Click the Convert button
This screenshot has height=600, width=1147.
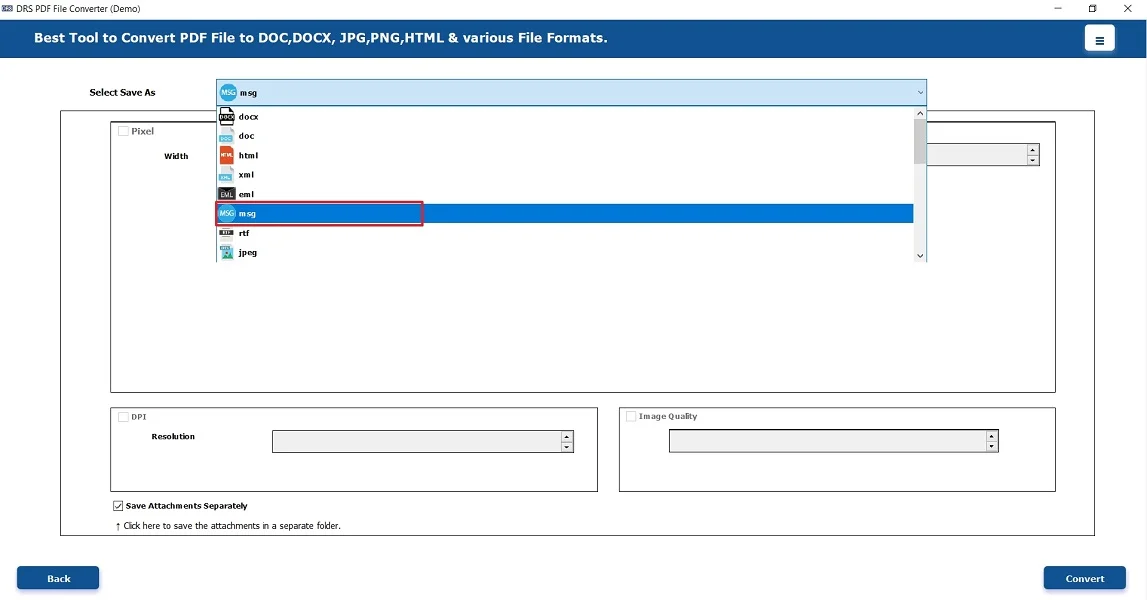click(1084, 578)
